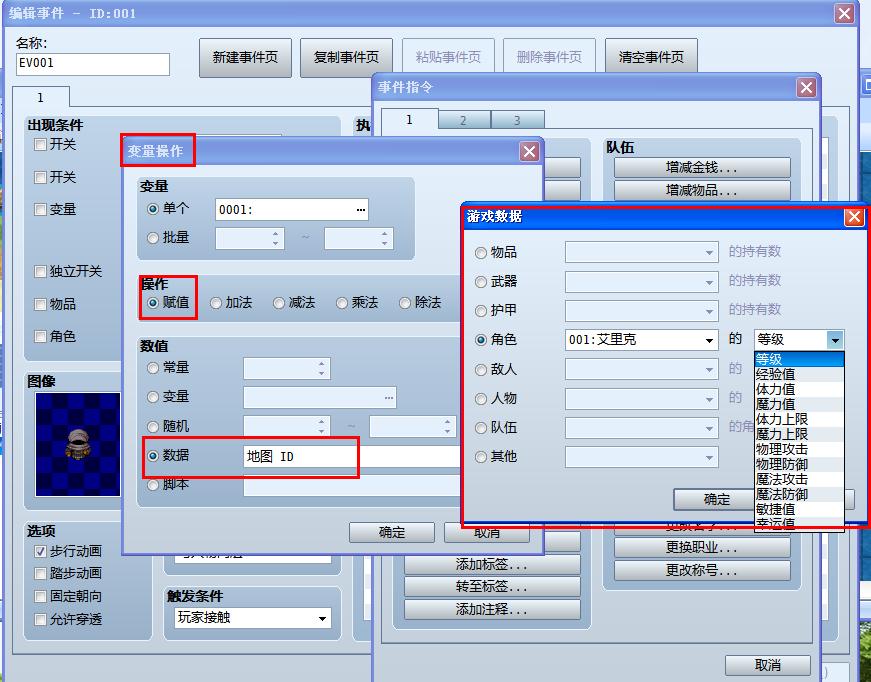Click 取消 in the 事件指令 window
Screen dimensions: 871x682
[x=767, y=665]
